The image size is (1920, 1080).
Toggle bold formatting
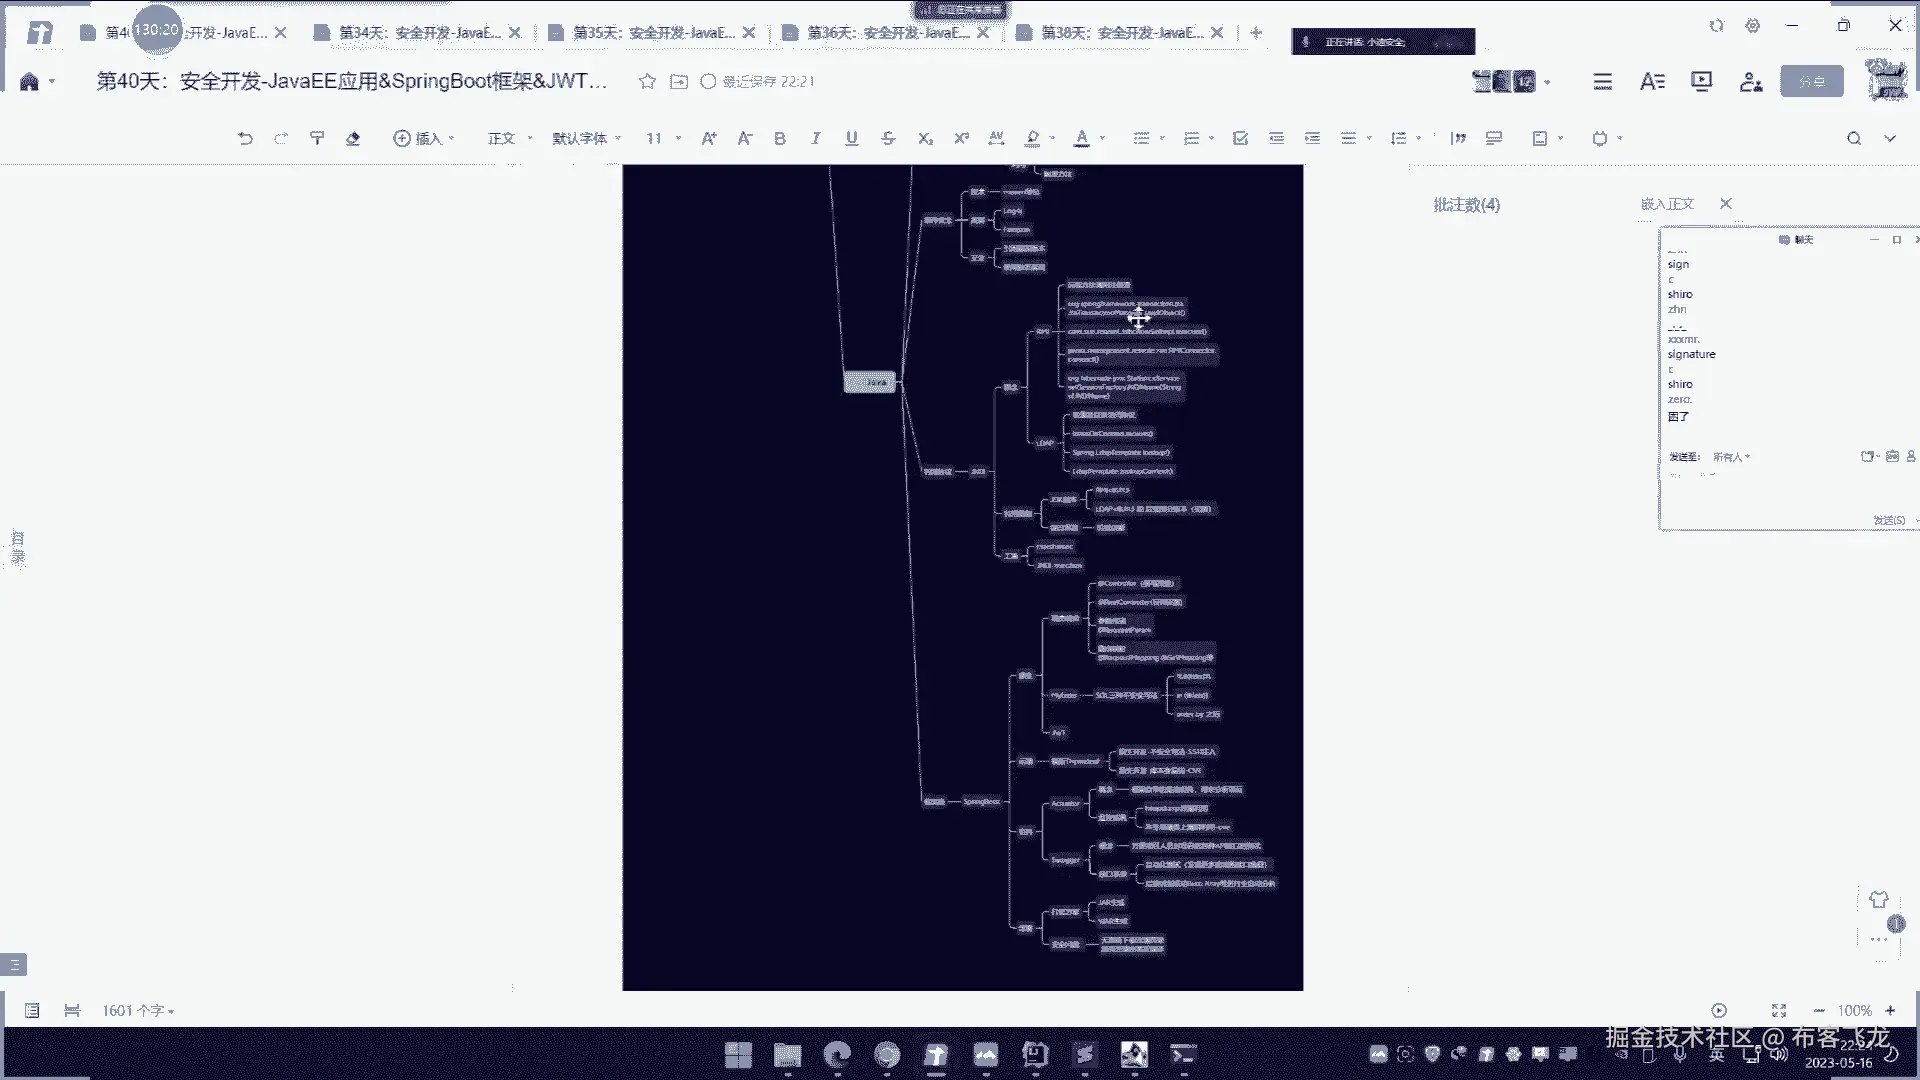pos(780,139)
